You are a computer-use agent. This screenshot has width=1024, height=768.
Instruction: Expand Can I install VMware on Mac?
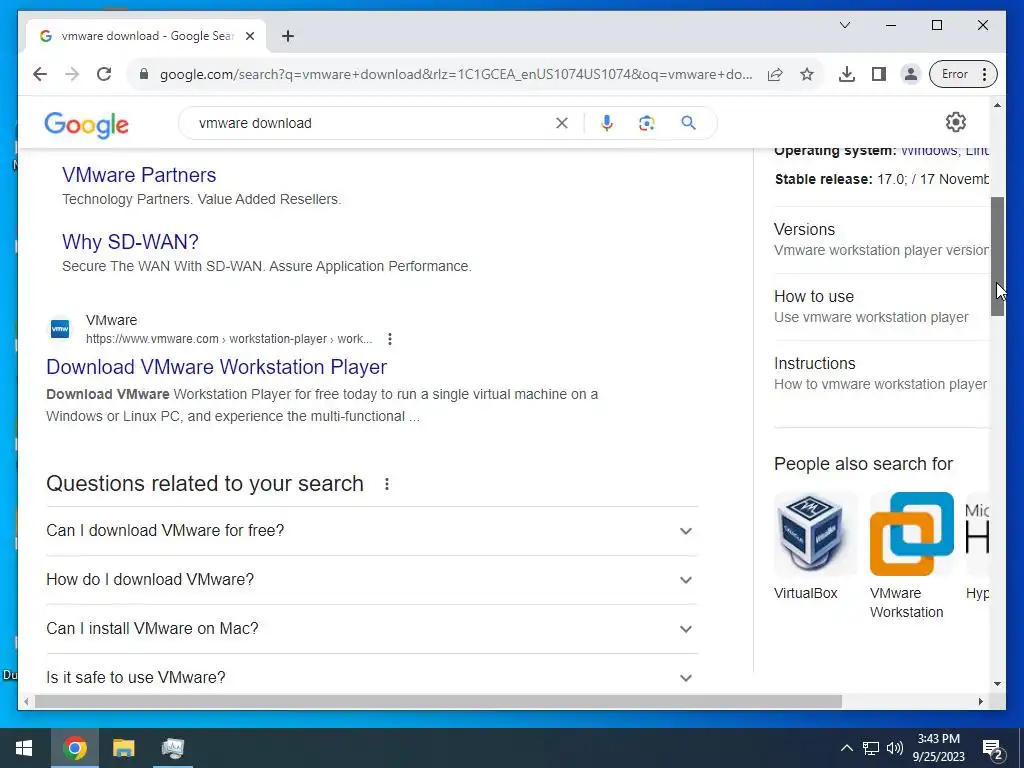372,629
